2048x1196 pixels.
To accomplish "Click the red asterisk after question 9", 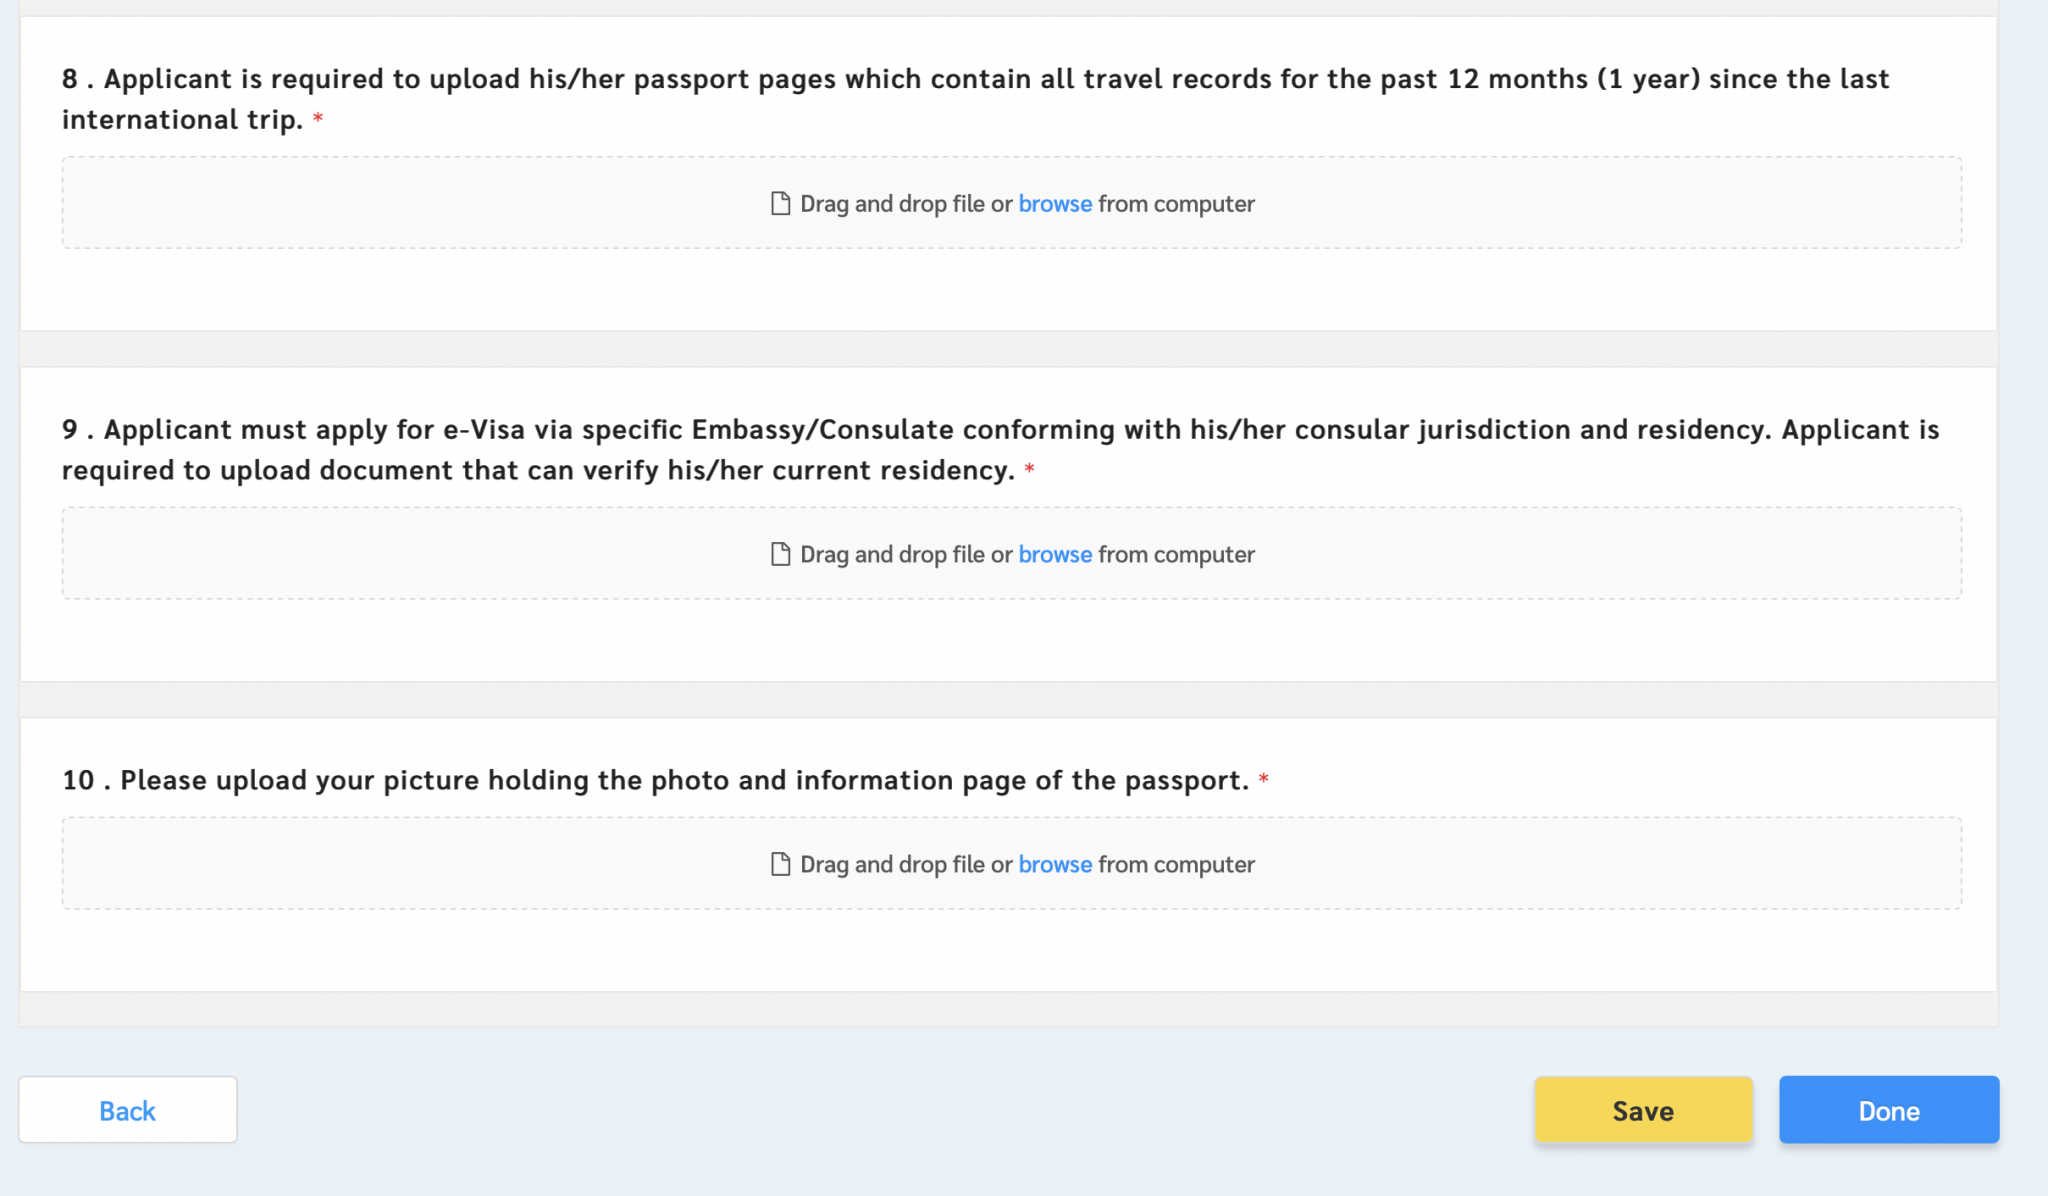I will click(x=1029, y=469).
